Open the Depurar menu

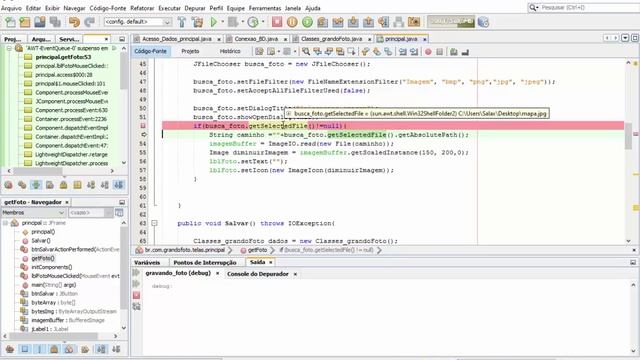point(195,8)
